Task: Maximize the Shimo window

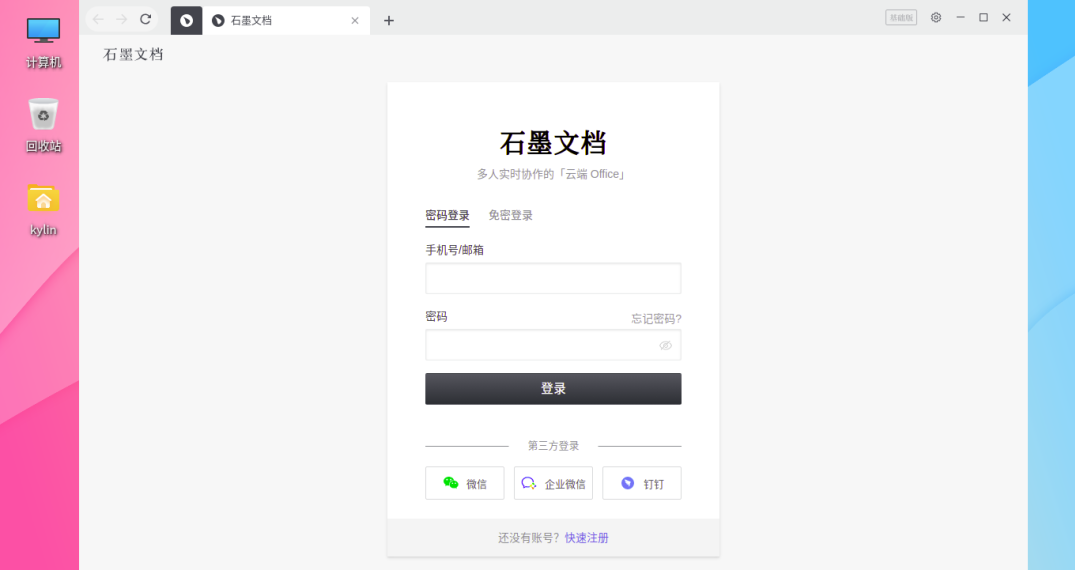Action: point(983,18)
